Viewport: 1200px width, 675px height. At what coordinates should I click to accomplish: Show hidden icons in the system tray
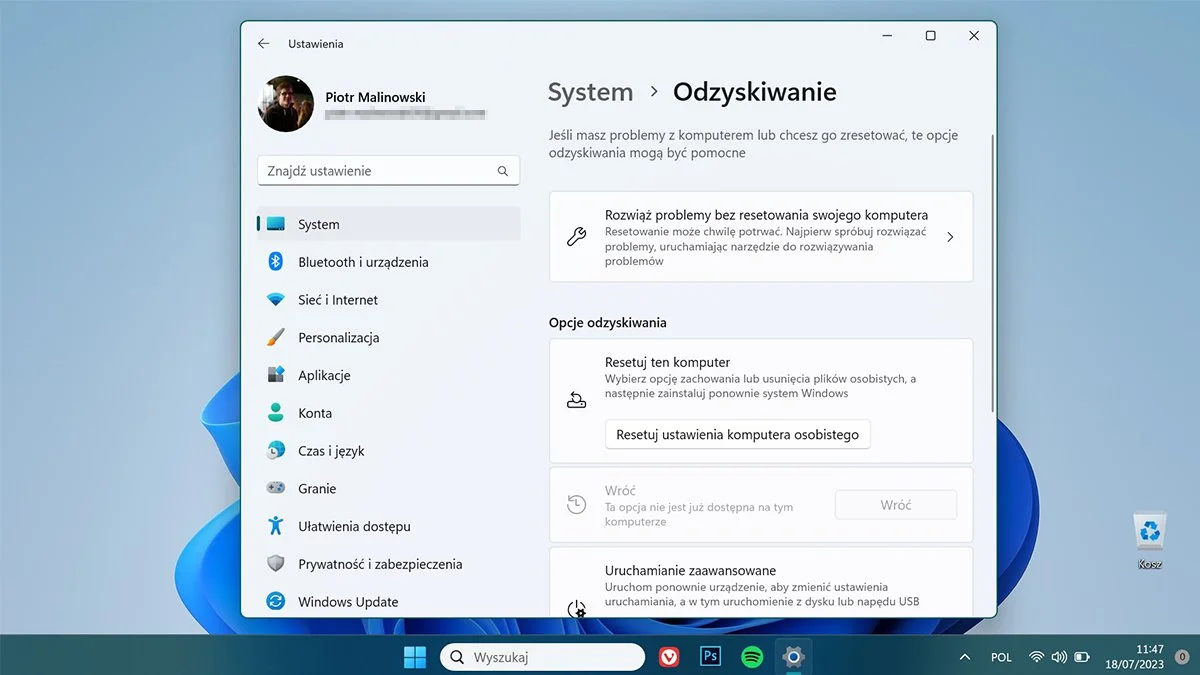tap(964, 657)
